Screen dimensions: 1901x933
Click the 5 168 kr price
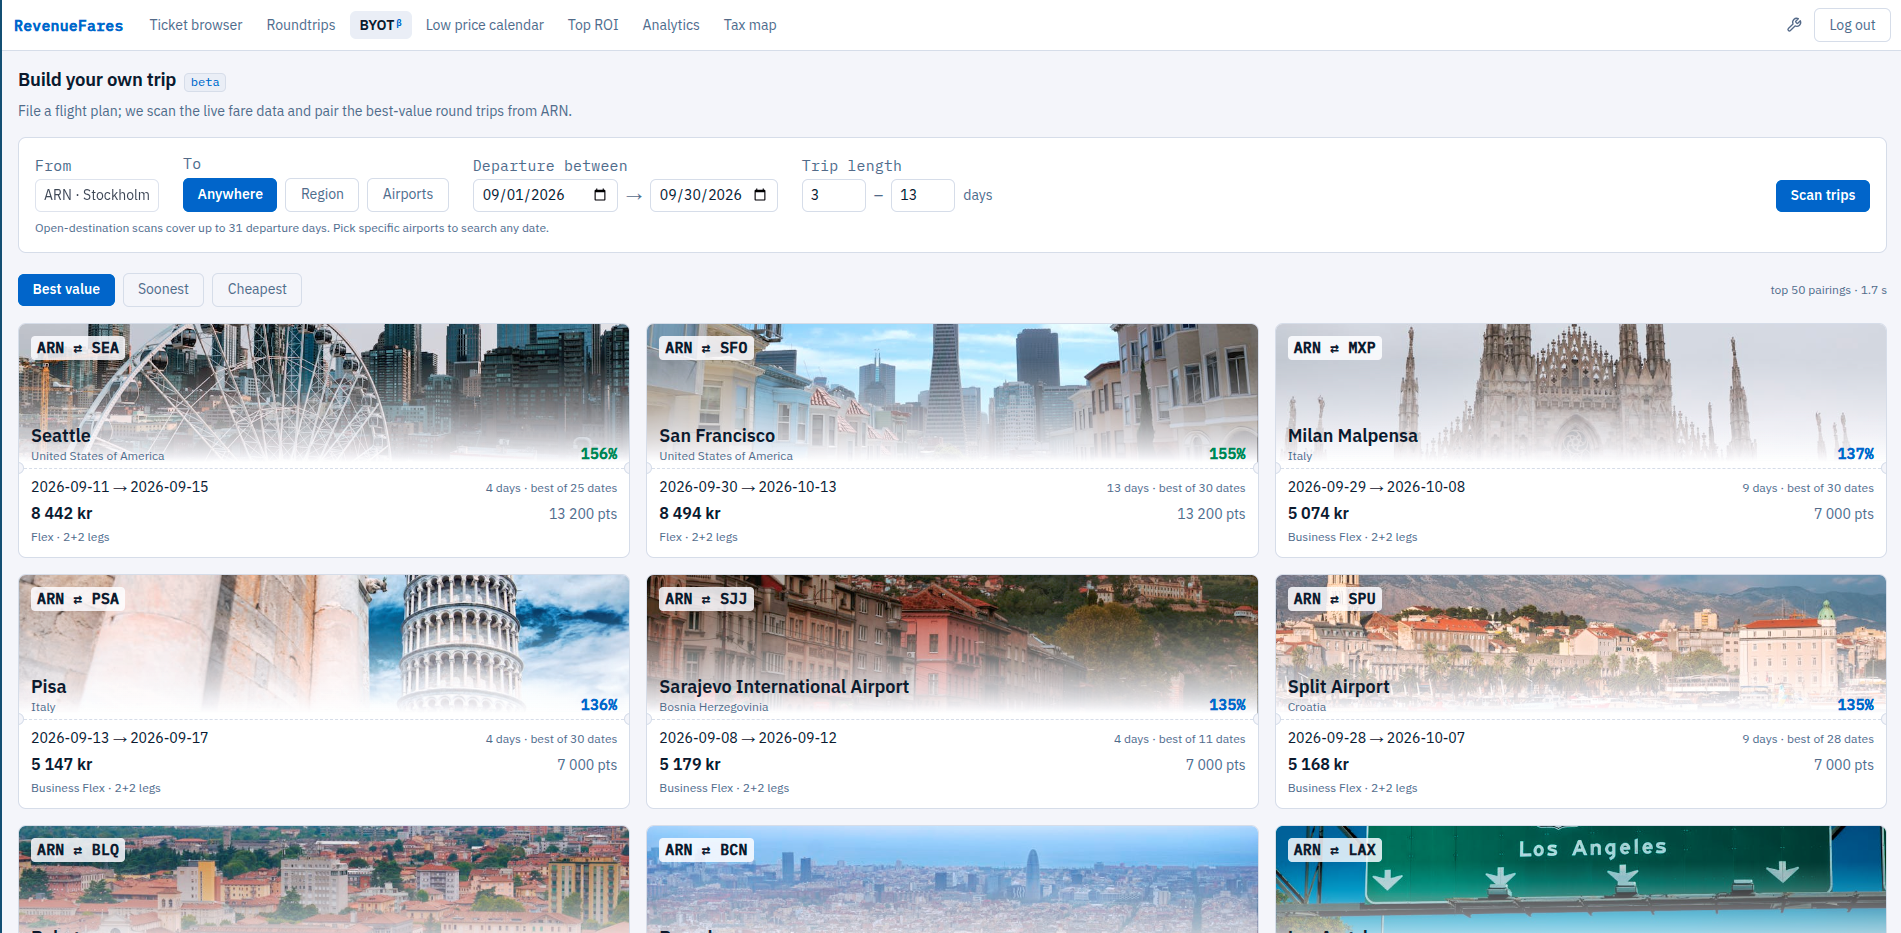click(1318, 764)
